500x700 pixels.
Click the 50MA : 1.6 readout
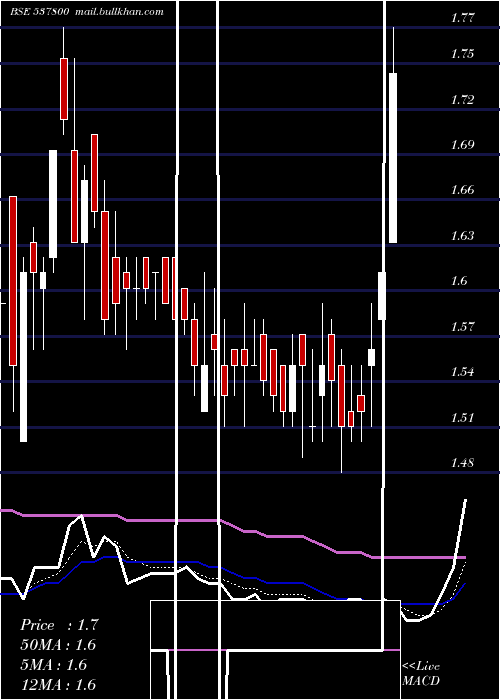point(58,645)
